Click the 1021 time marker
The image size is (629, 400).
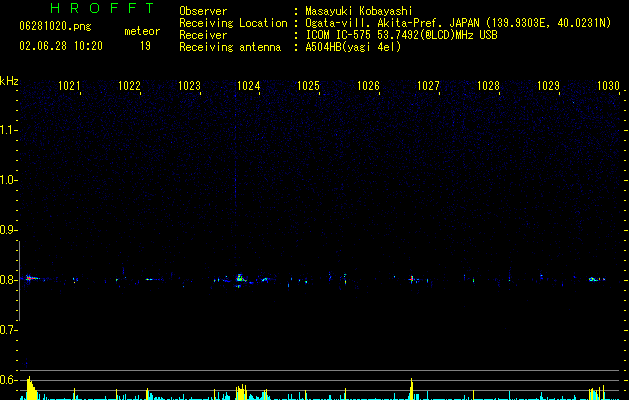click(x=69, y=86)
